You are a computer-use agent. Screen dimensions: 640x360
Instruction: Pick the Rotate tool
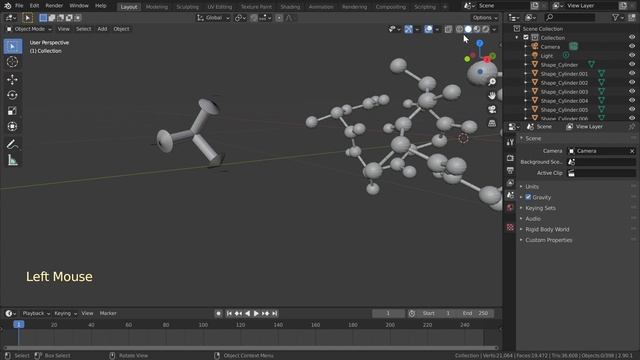click(x=13, y=95)
